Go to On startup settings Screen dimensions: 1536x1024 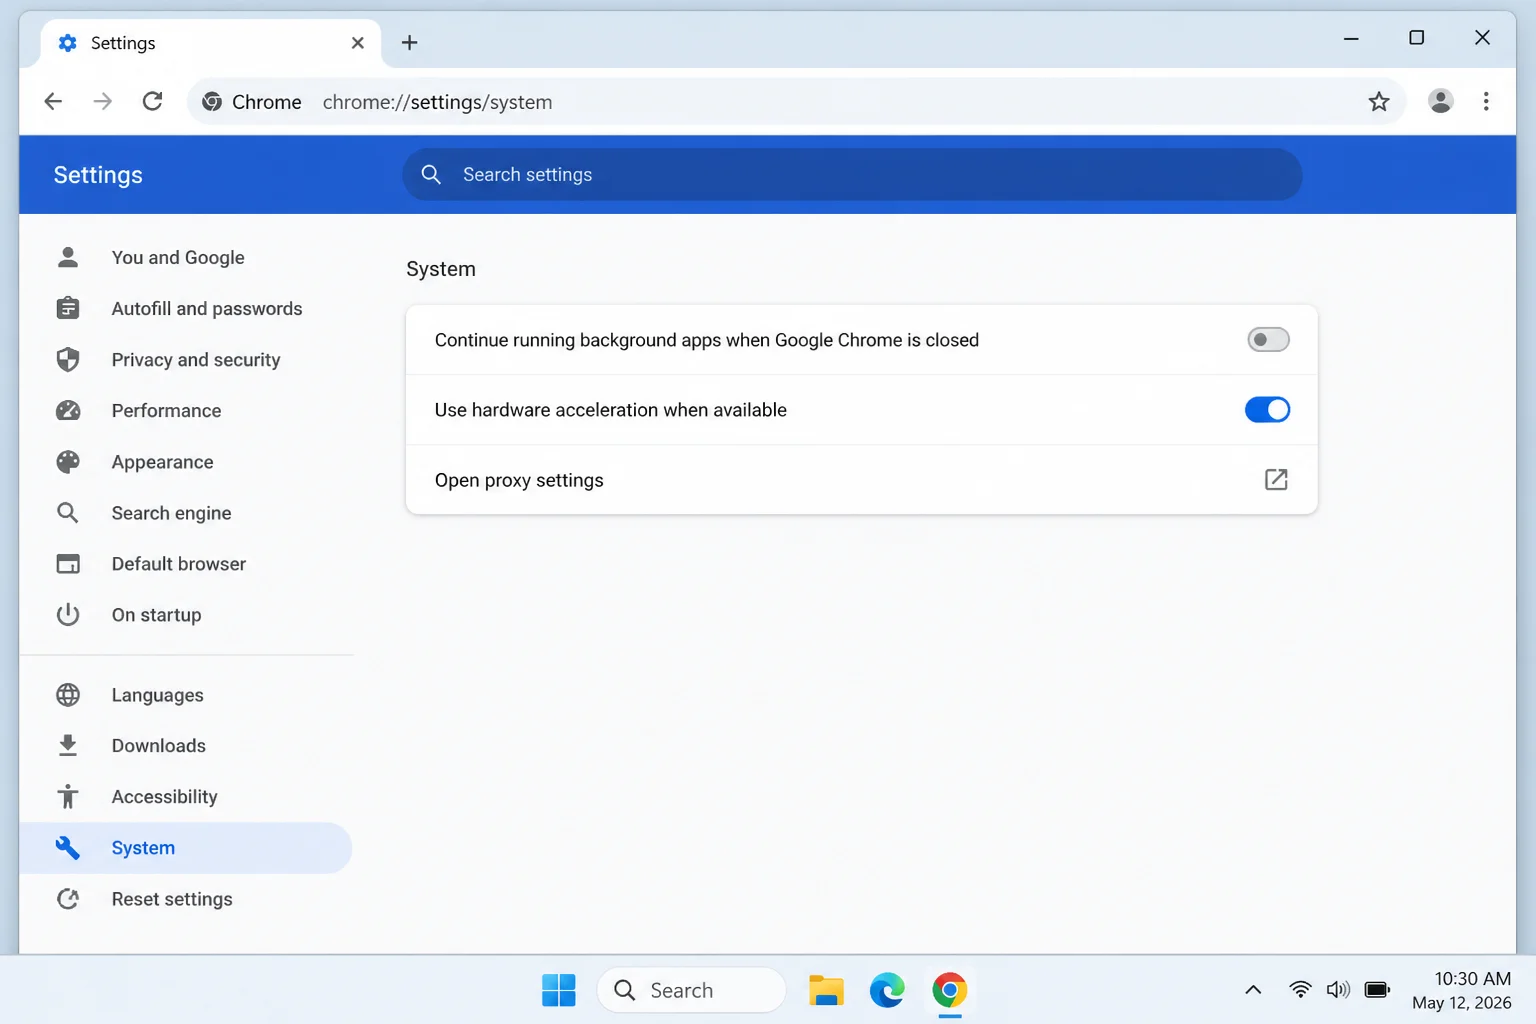[x=186, y=614]
